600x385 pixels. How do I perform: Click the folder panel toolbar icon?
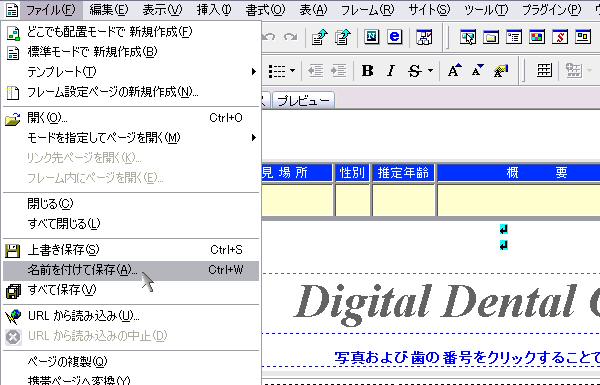[x=491, y=37]
